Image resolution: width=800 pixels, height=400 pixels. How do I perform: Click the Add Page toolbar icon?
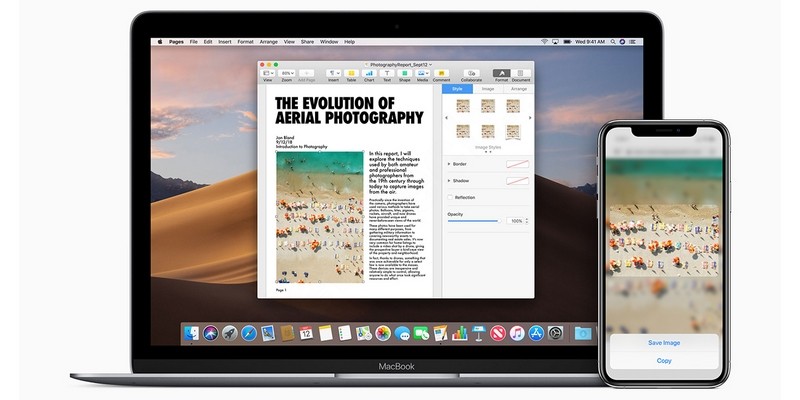tap(306, 73)
